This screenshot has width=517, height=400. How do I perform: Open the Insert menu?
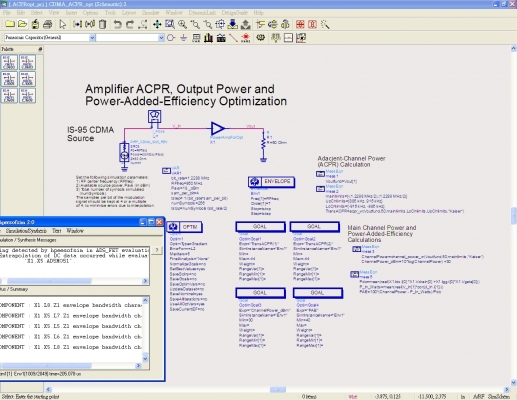pos(71,13)
